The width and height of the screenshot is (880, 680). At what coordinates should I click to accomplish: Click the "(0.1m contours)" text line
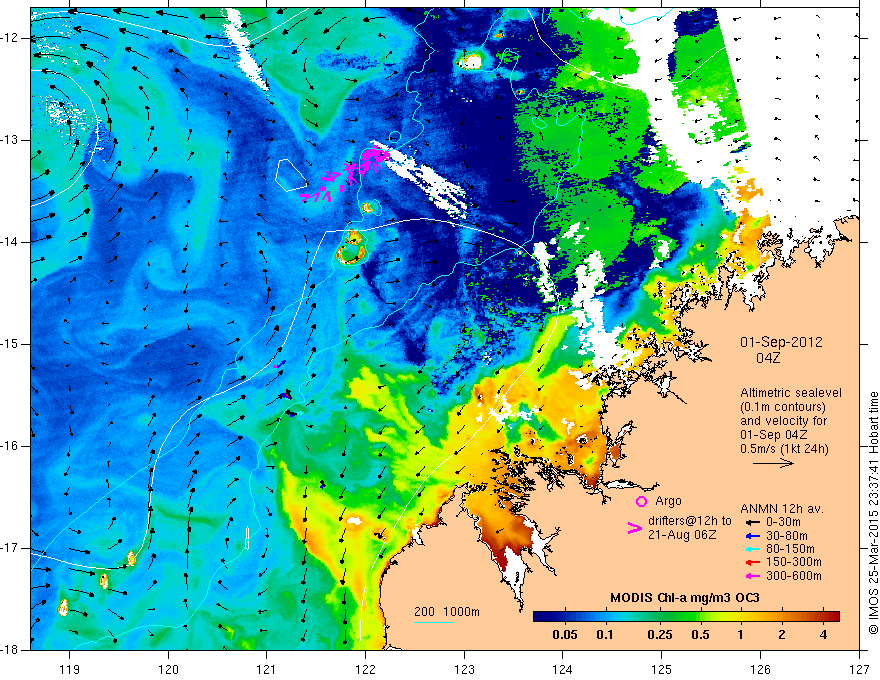click(x=783, y=407)
